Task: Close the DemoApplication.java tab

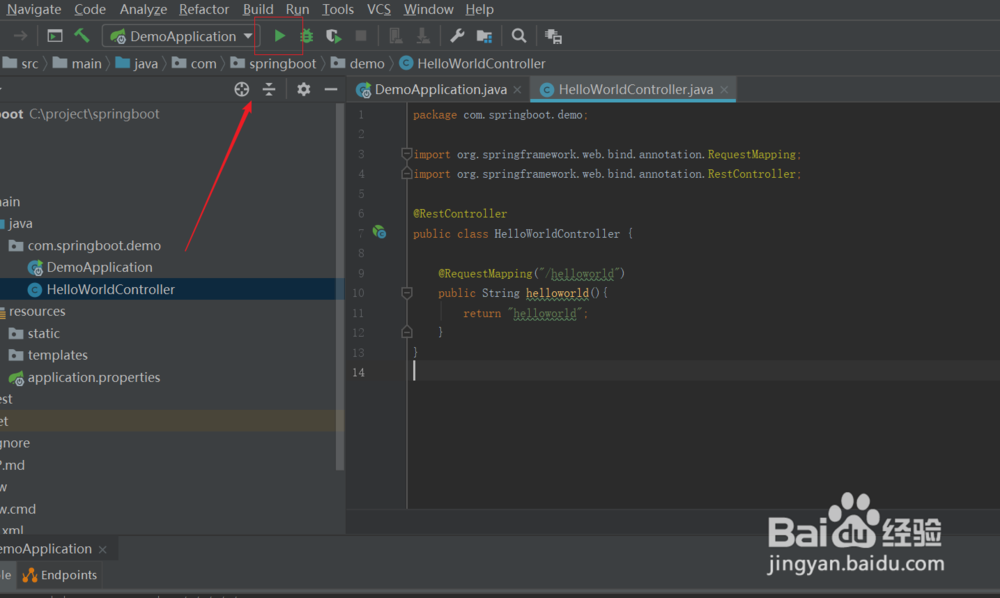Action: click(517, 90)
